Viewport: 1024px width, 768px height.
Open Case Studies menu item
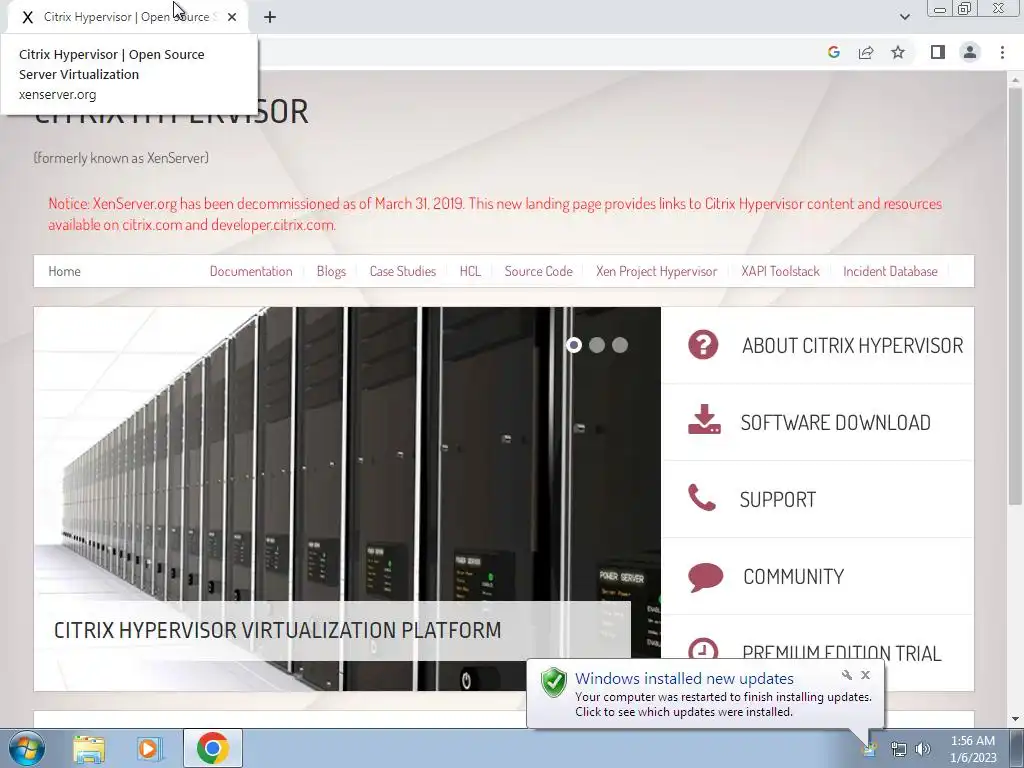[402, 271]
